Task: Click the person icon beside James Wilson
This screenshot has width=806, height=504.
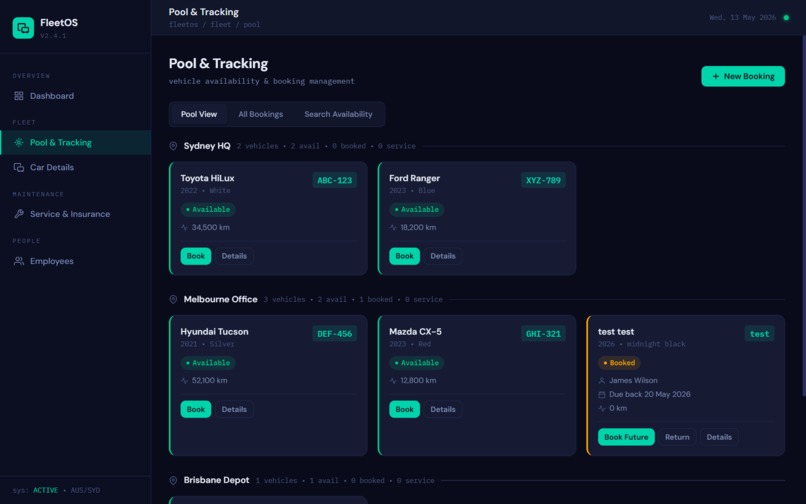Action: (x=602, y=381)
